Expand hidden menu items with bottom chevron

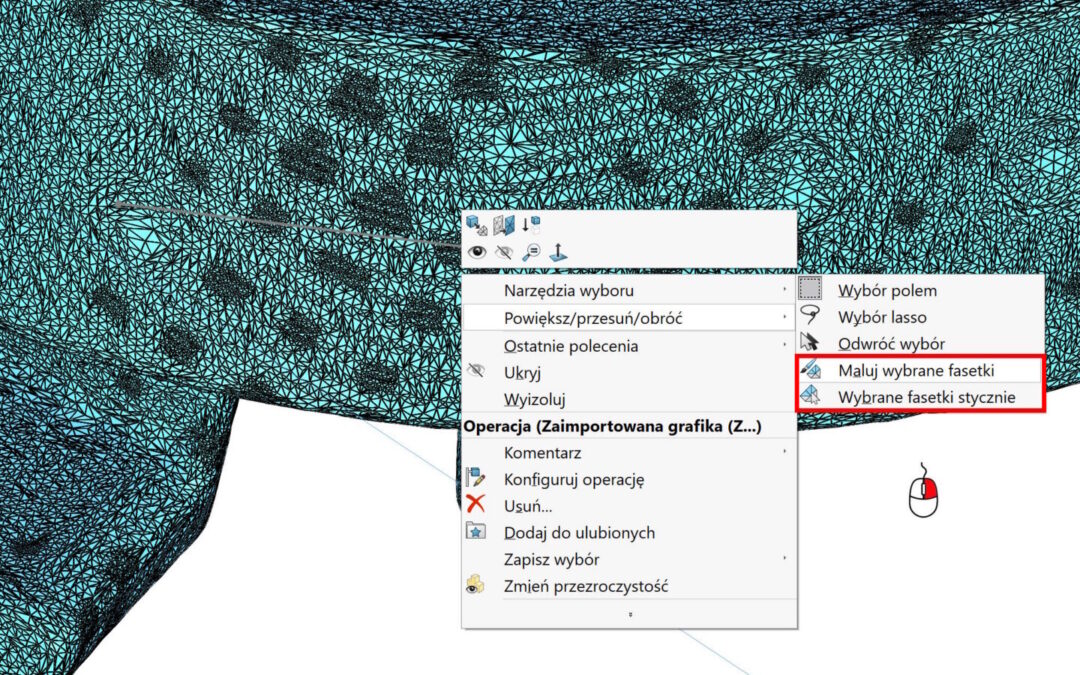pyautogui.click(x=629, y=614)
